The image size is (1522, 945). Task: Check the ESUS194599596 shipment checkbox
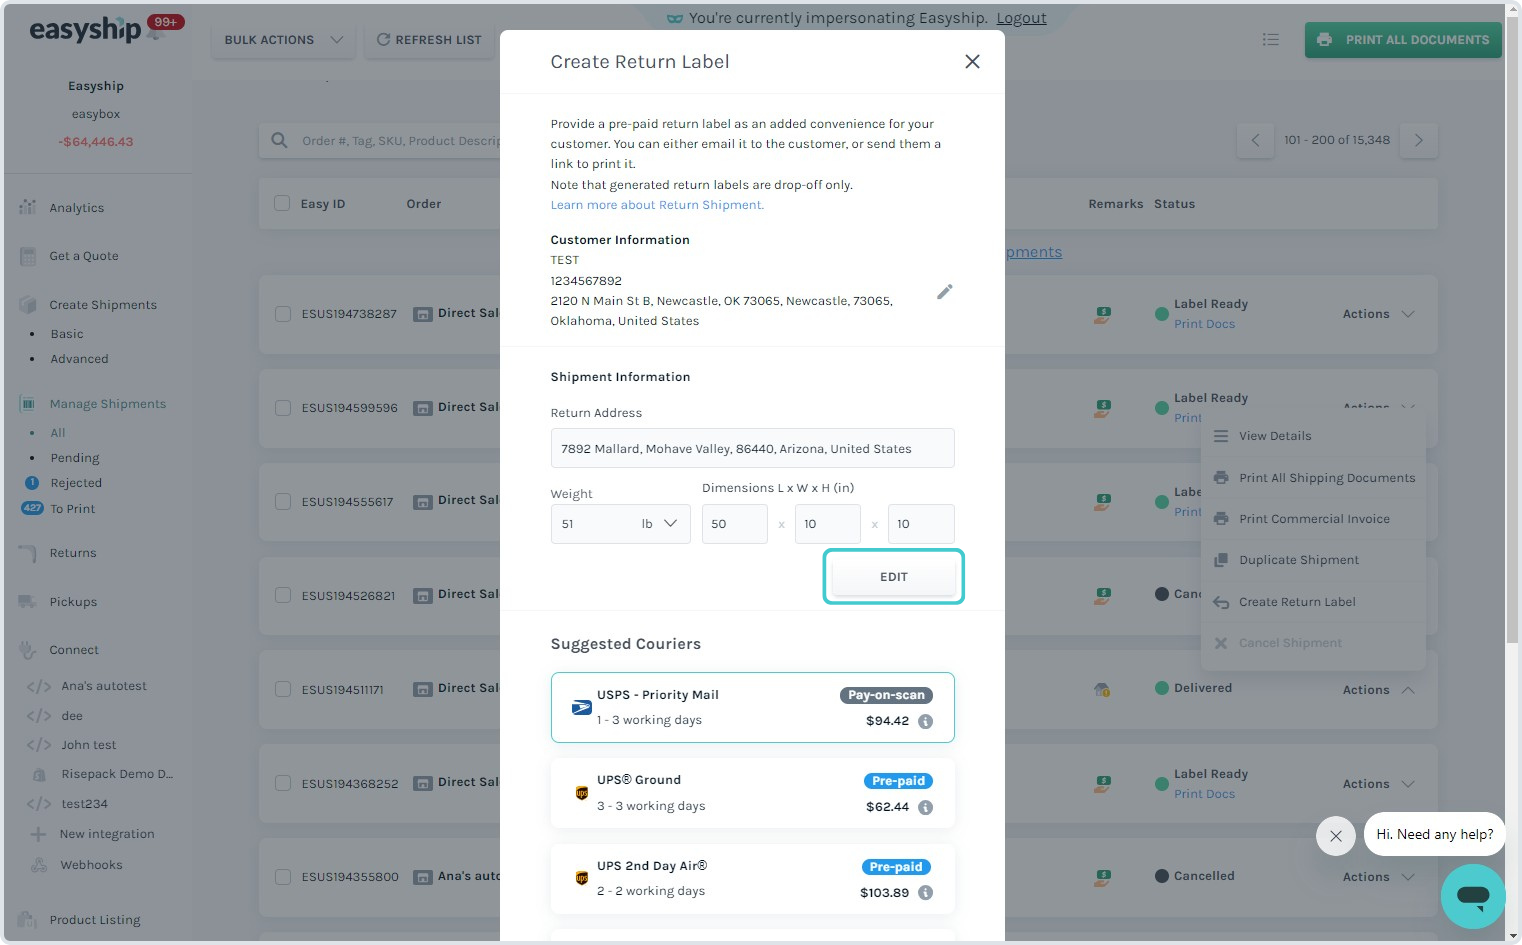pyautogui.click(x=283, y=408)
